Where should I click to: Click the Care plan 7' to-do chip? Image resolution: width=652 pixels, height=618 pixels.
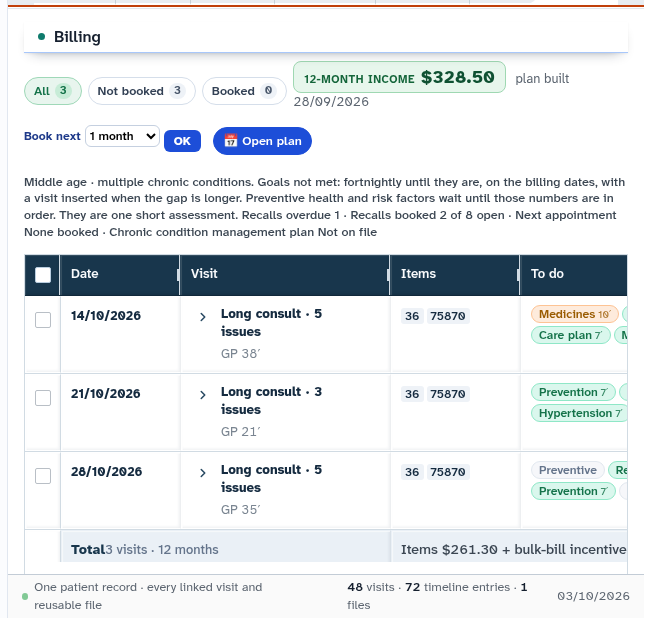point(570,335)
